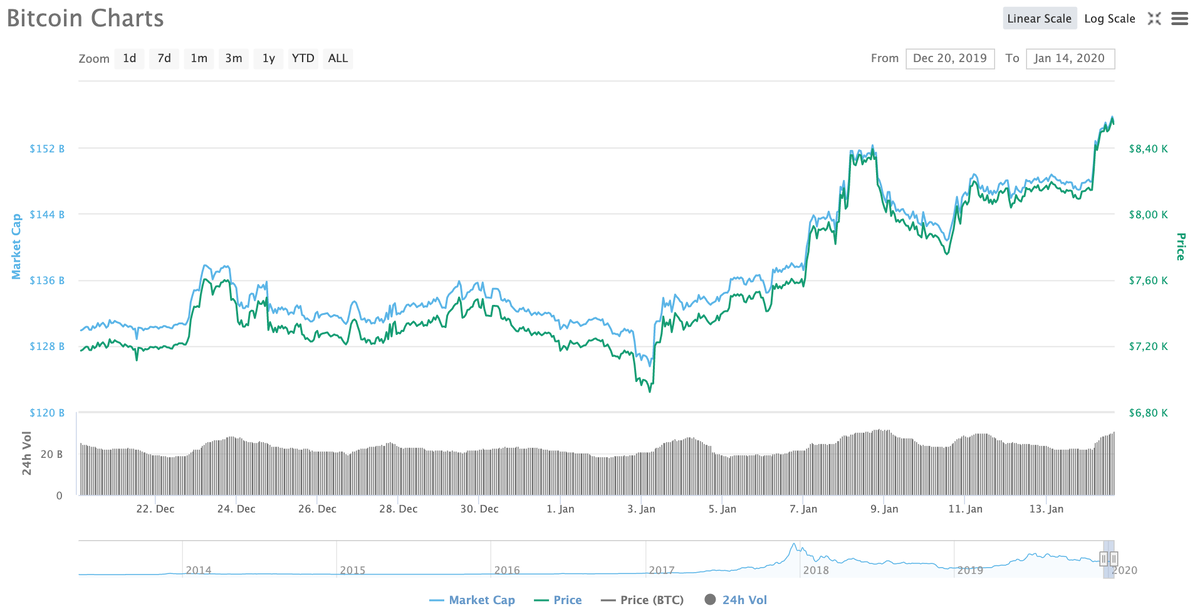This screenshot has width=1200, height=611.
Task: Toggle Market Cap series in legend
Action: tap(472, 600)
